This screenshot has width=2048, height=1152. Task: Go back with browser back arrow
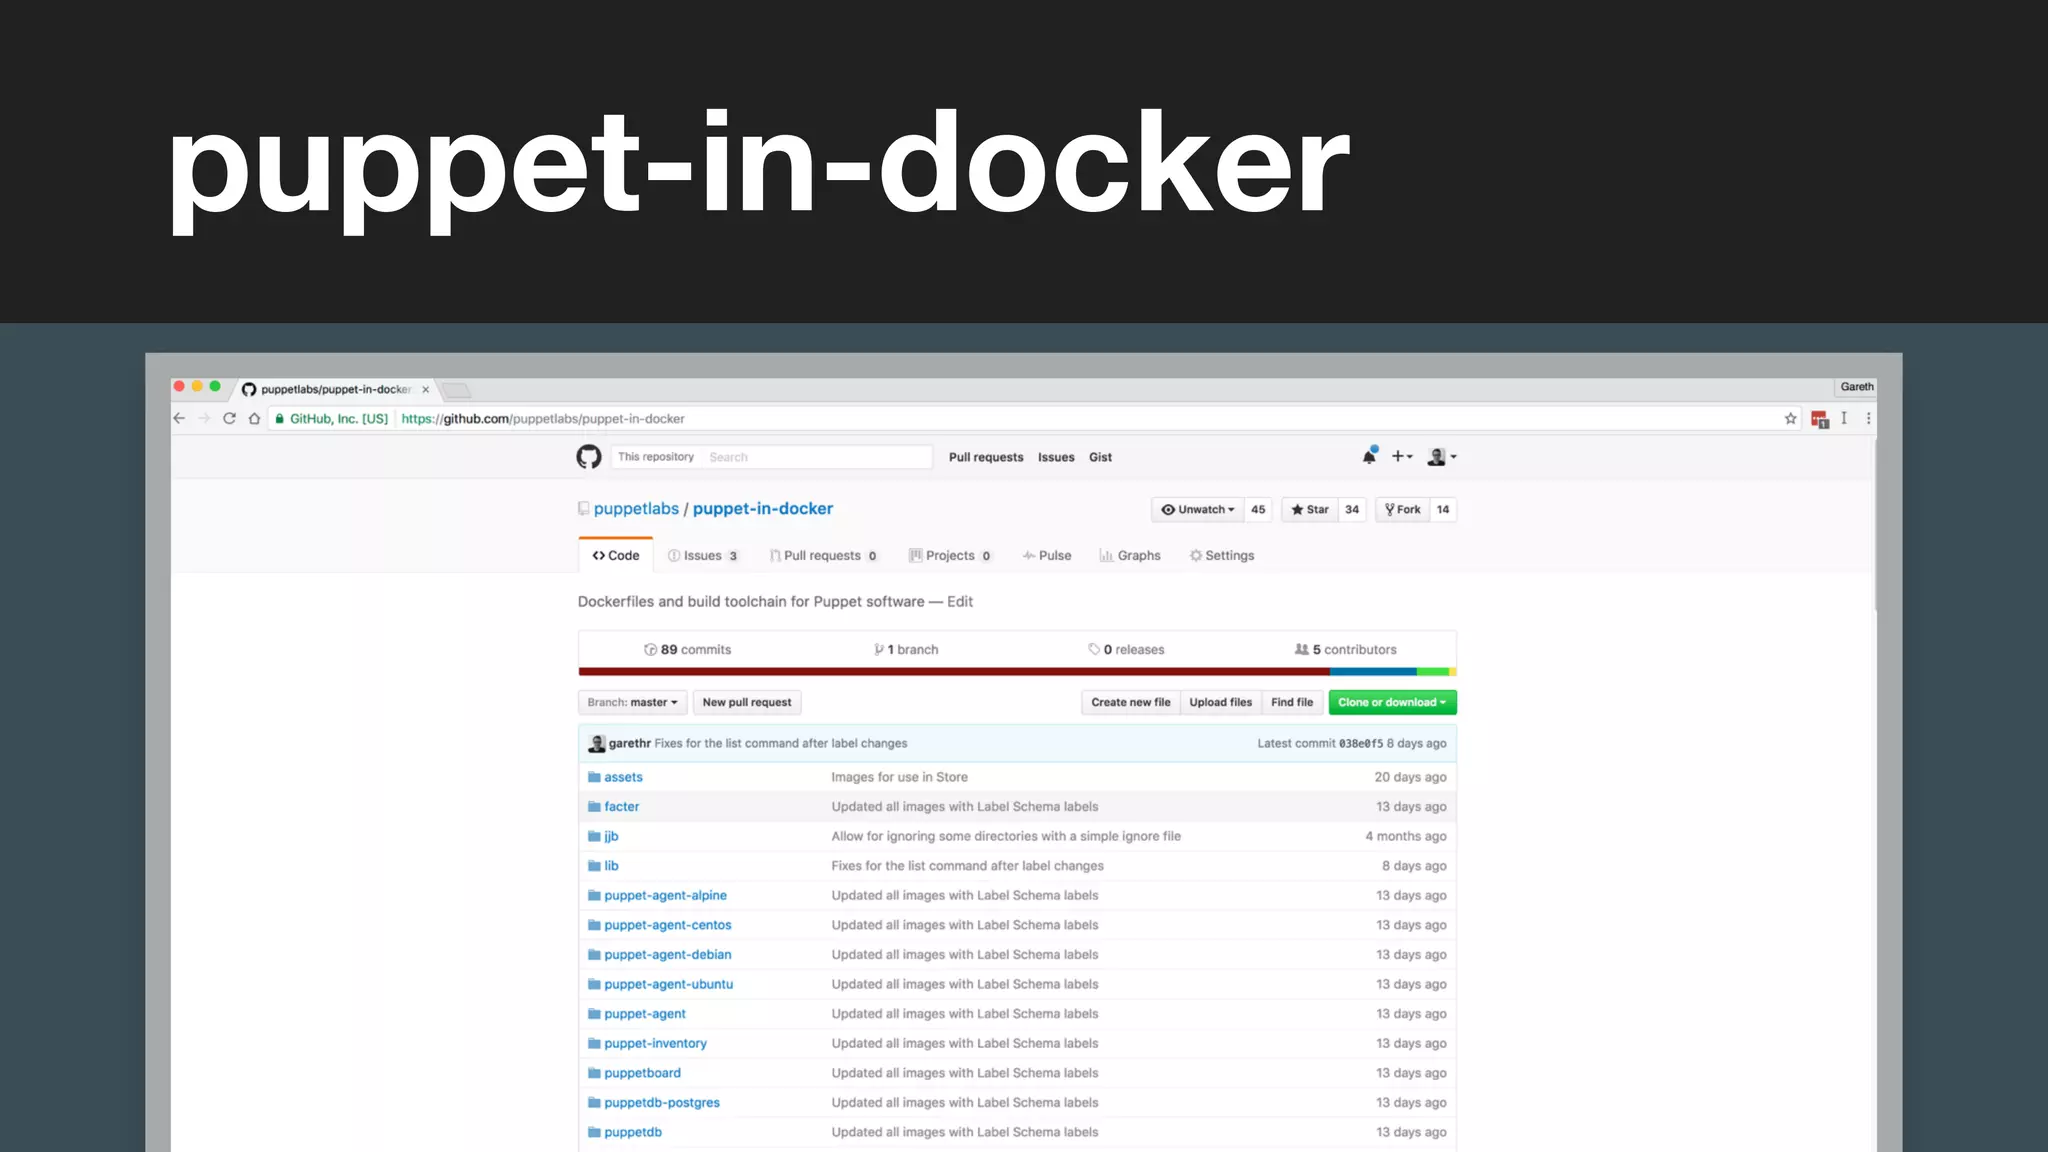(x=179, y=419)
